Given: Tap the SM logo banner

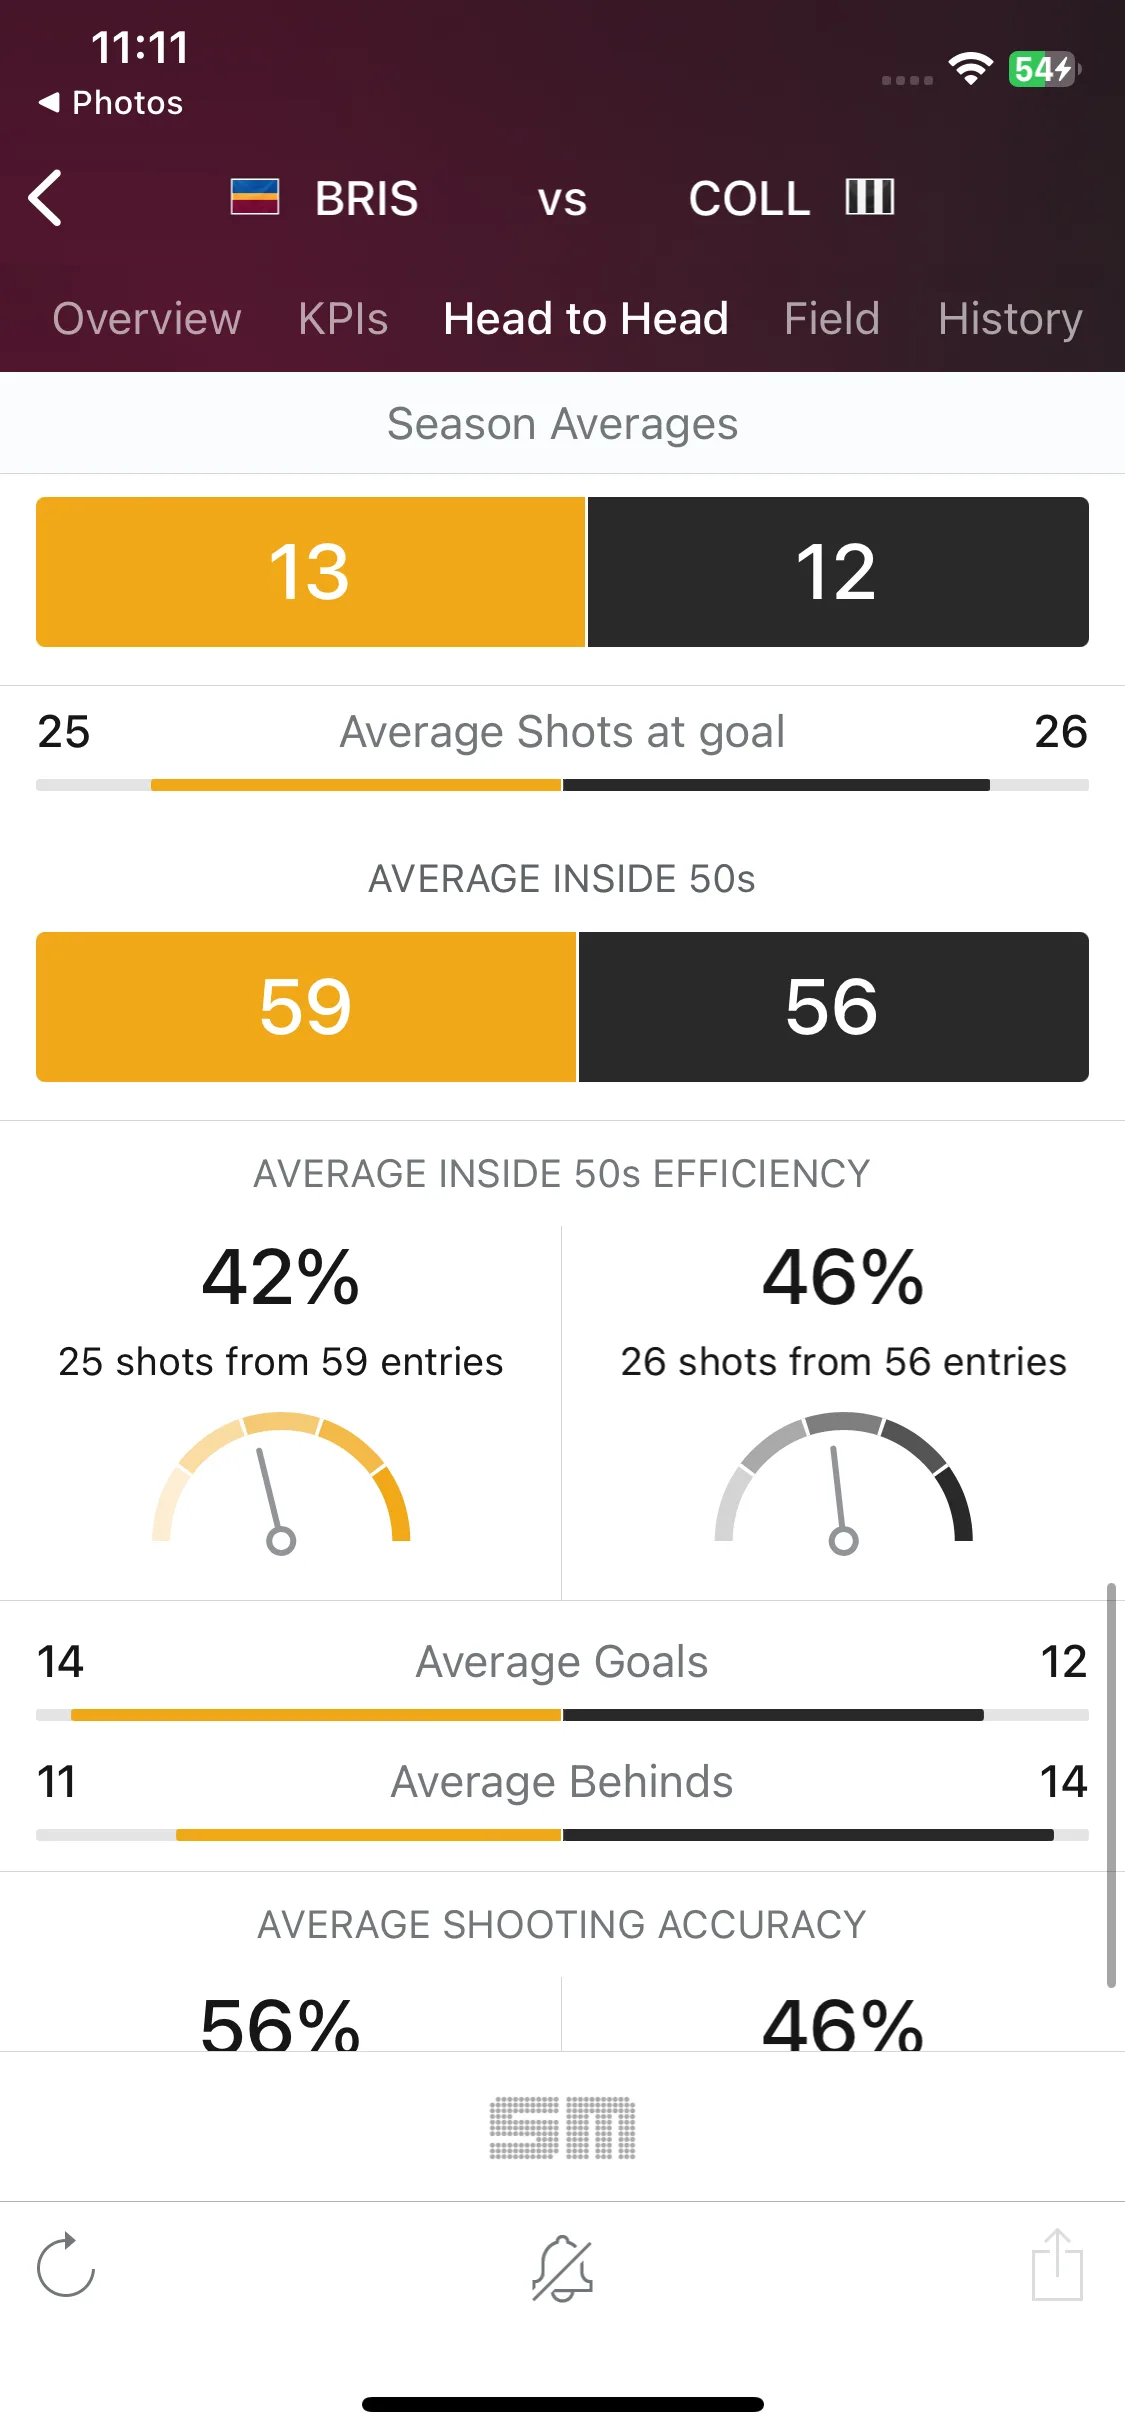Looking at the screenshot, I should pyautogui.click(x=562, y=2128).
